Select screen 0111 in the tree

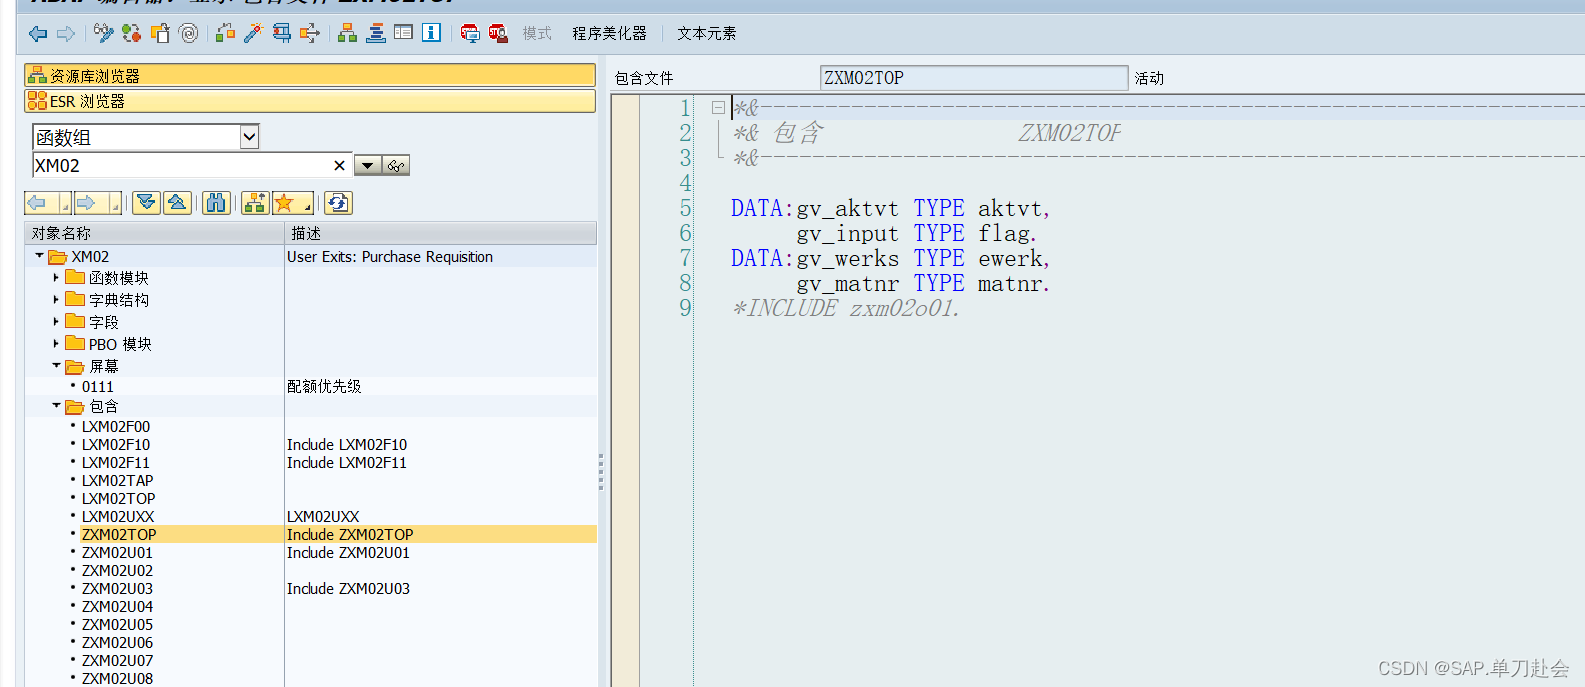pos(98,387)
